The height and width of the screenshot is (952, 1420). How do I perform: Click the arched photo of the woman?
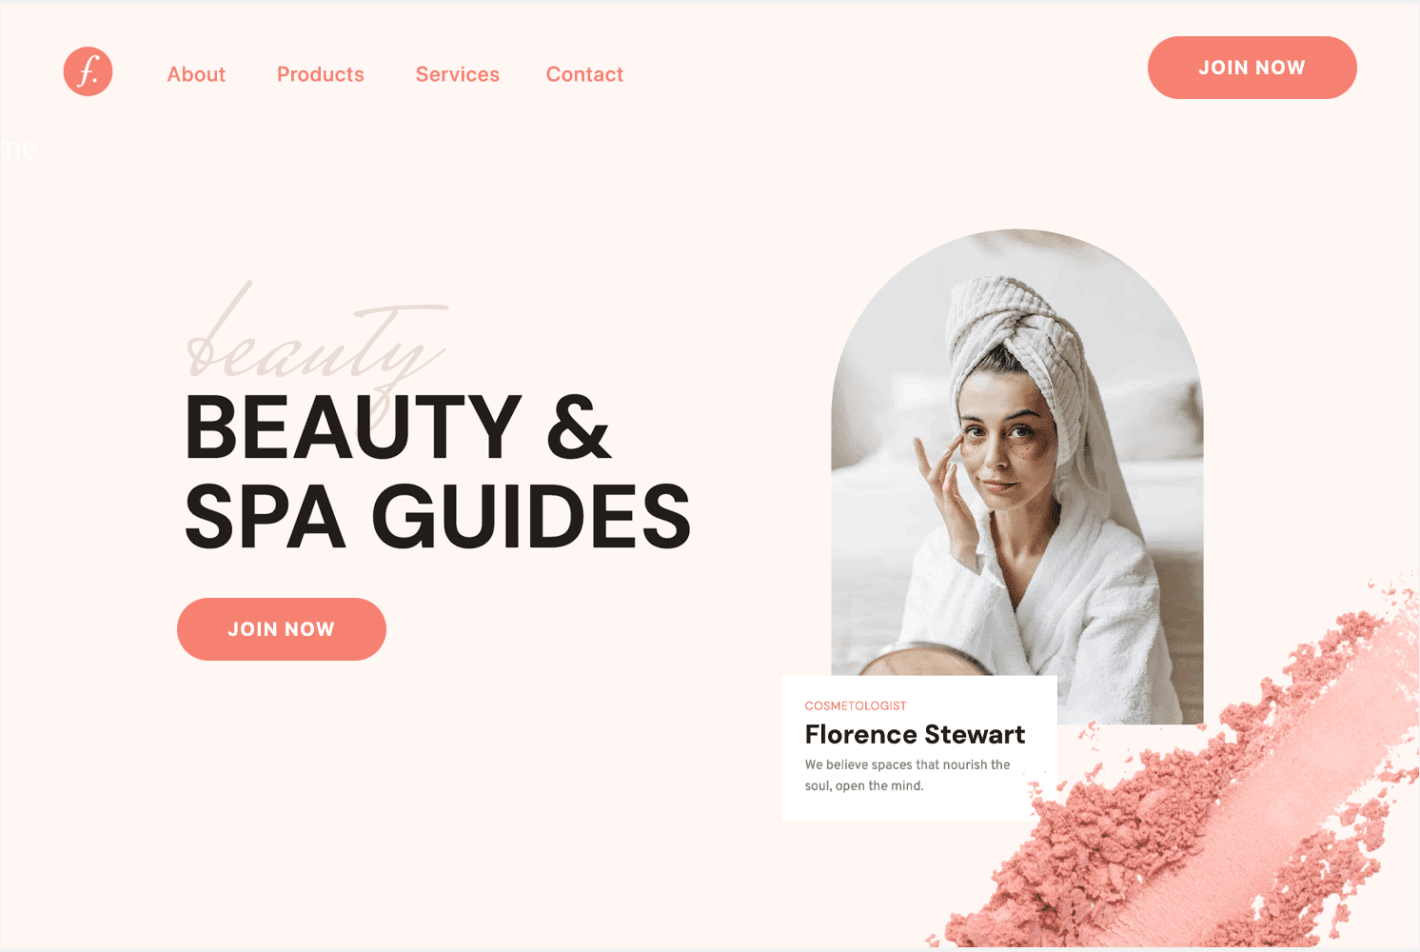(x=1017, y=476)
